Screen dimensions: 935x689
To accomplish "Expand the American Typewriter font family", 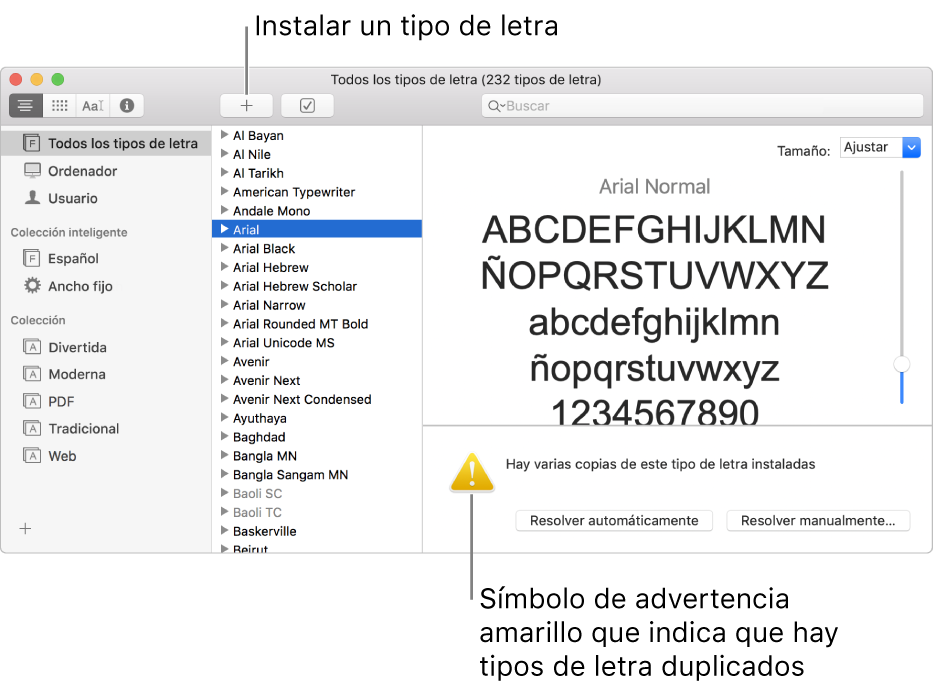I will pyautogui.click(x=225, y=191).
